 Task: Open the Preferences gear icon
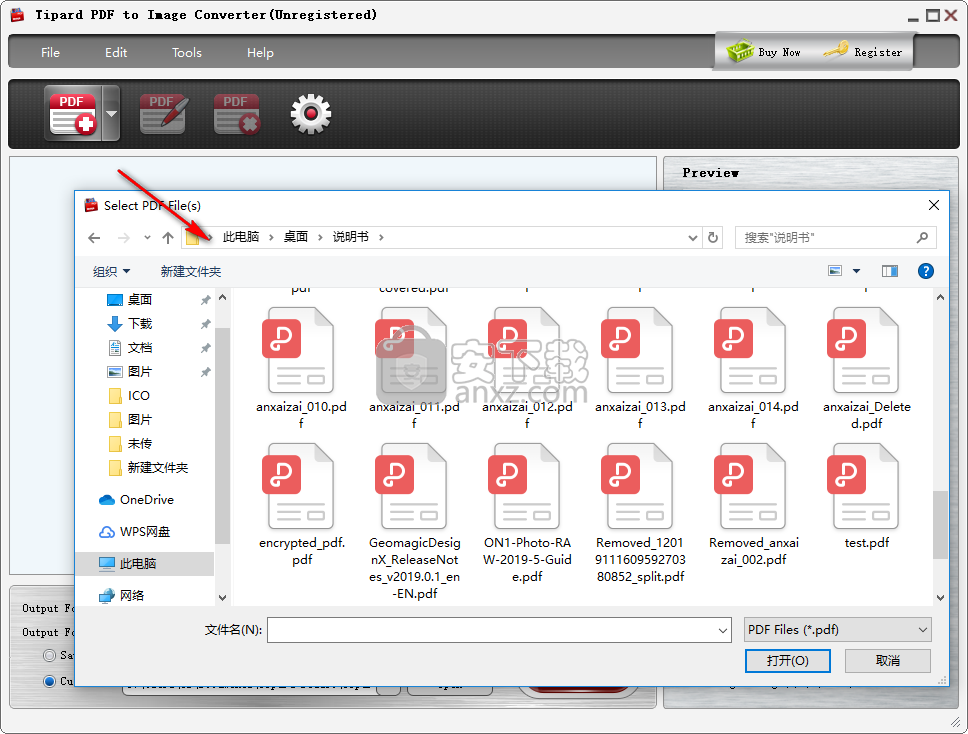[x=311, y=114]
